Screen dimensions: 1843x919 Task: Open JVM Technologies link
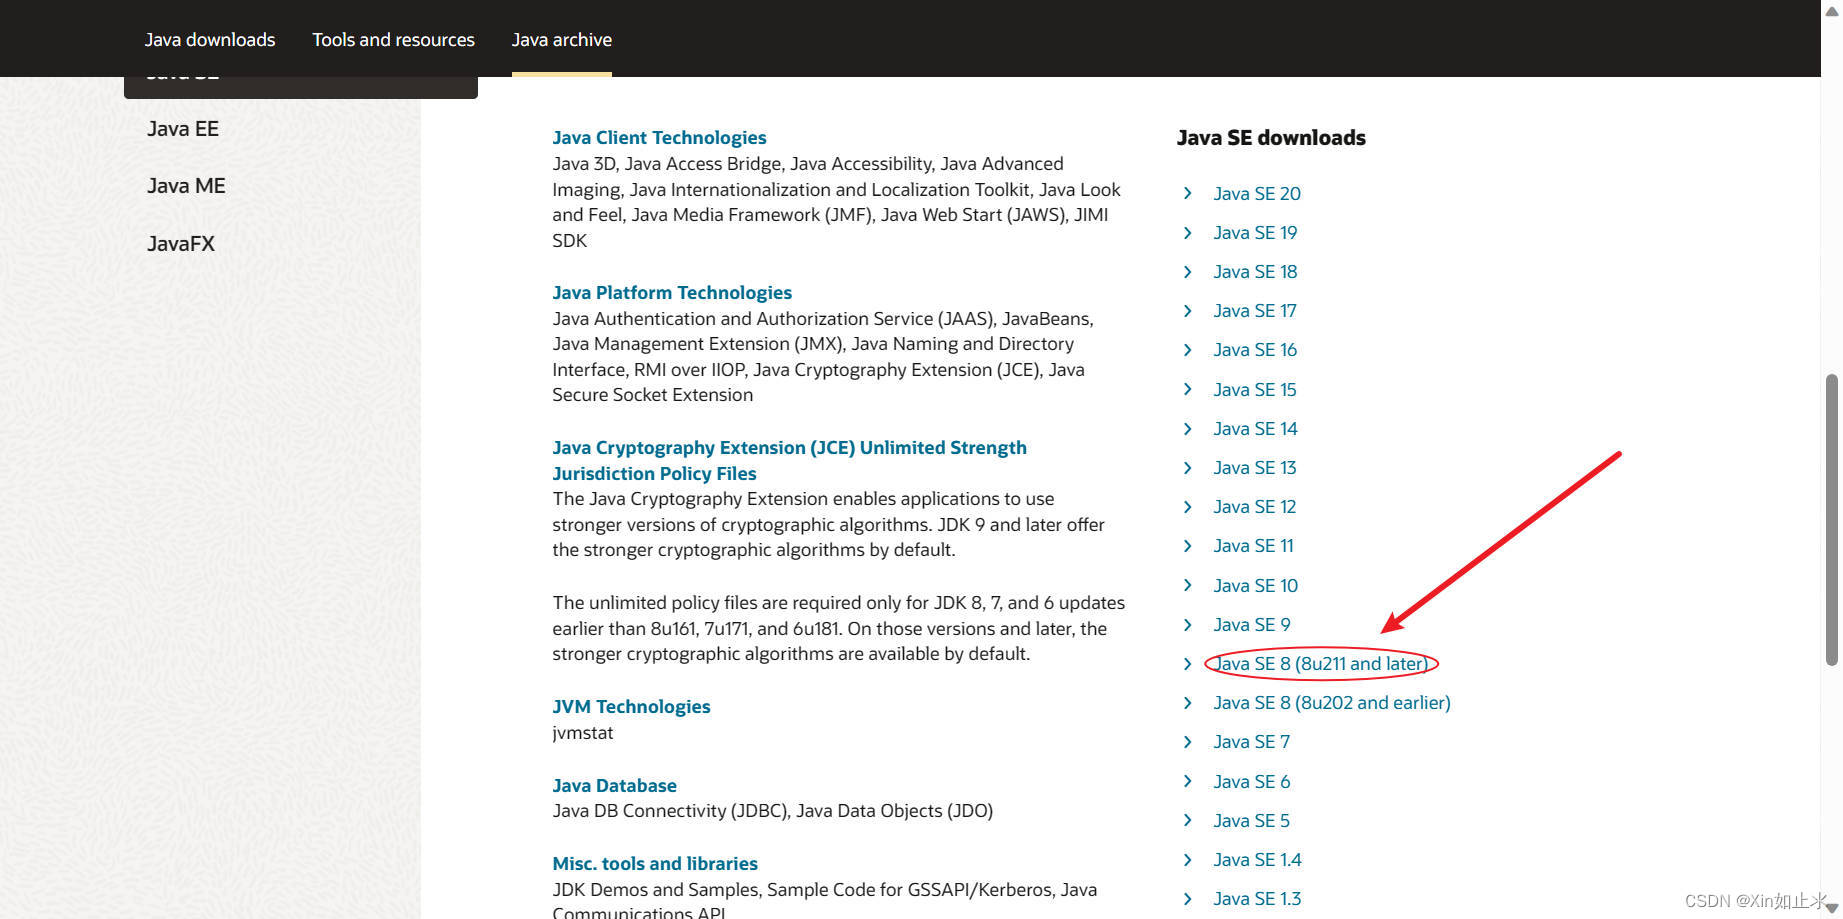631,707
